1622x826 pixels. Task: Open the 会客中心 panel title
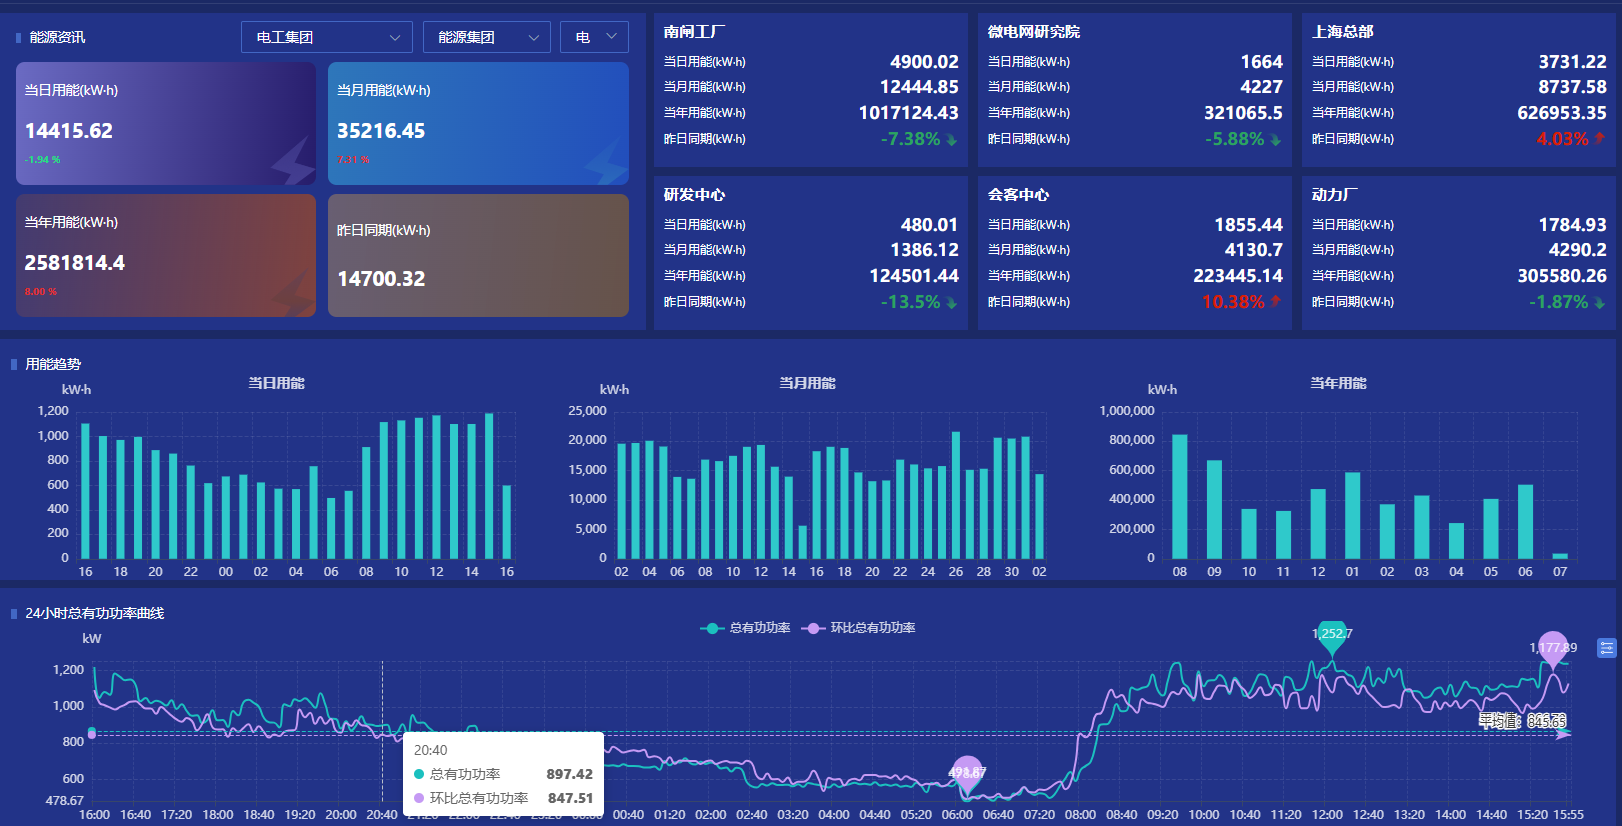(x=1018, y=195)
